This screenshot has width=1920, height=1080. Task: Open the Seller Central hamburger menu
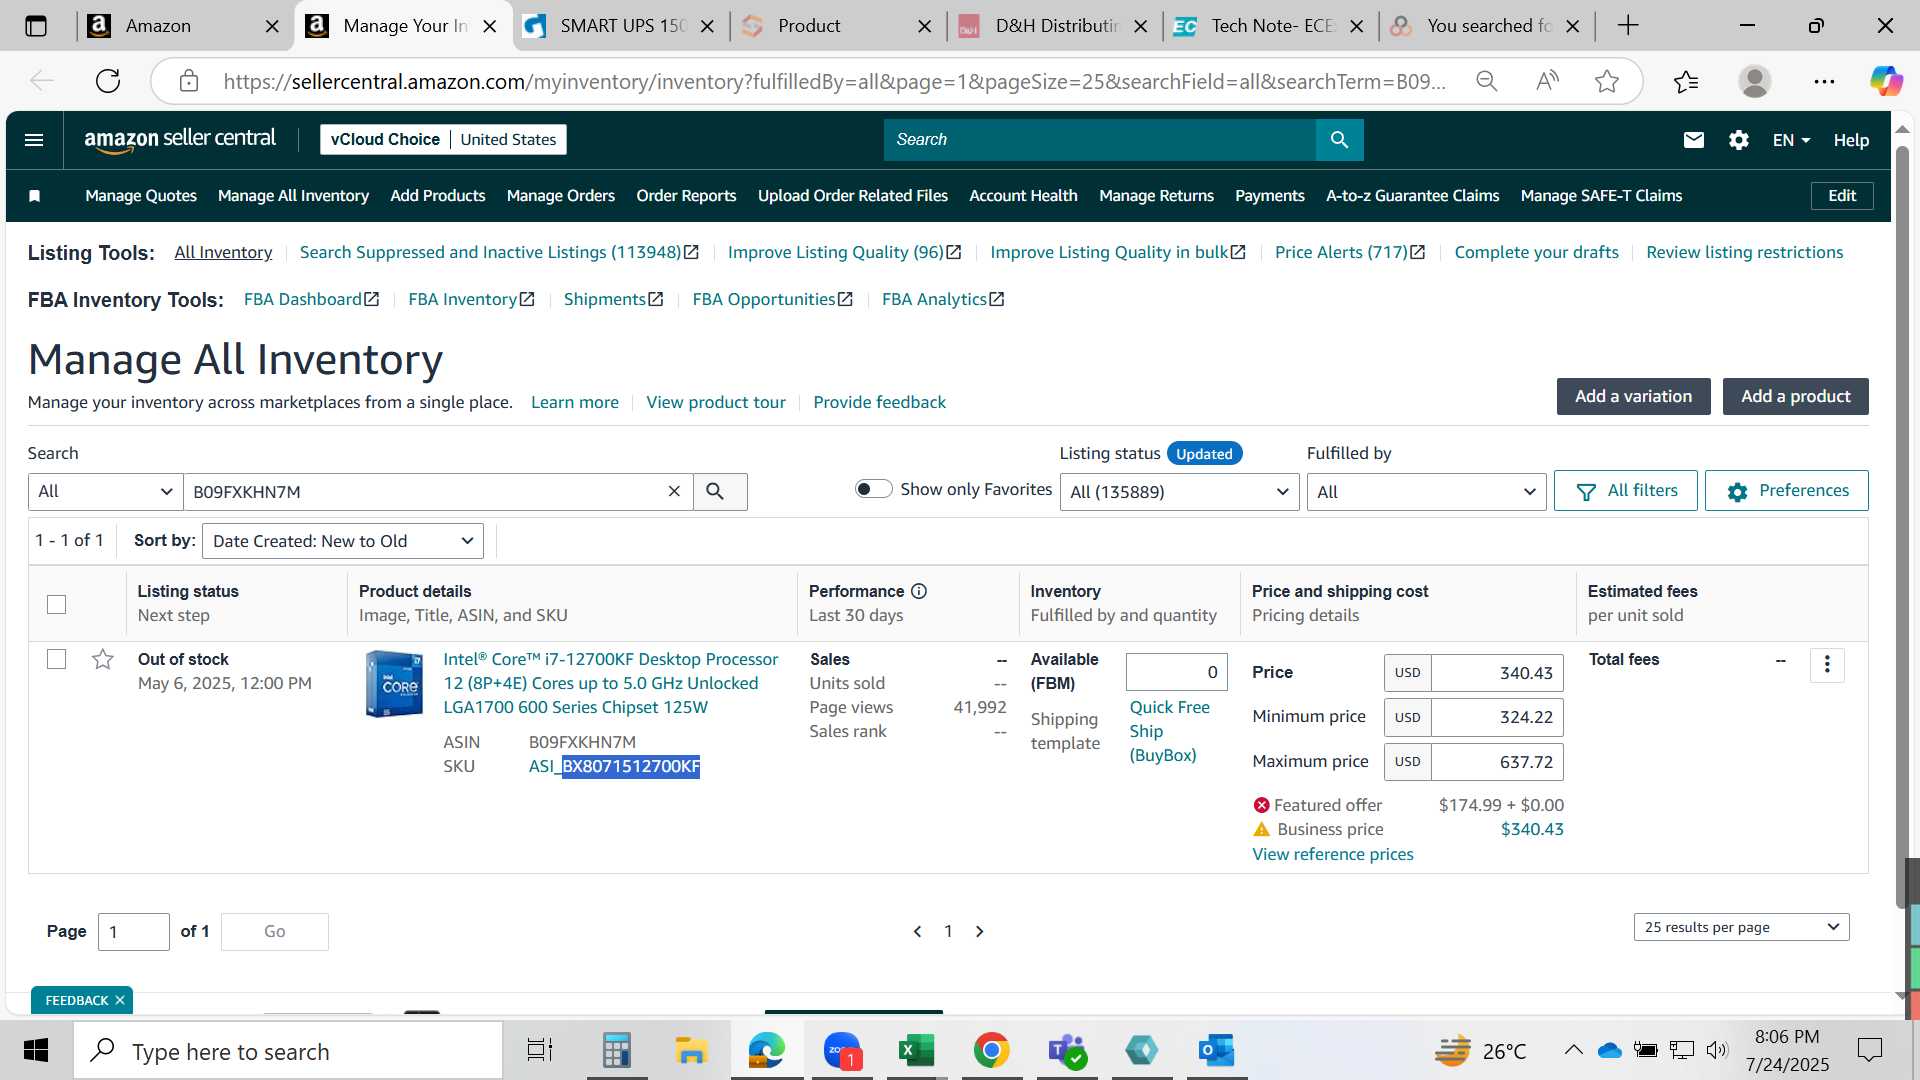click(x=34, y=140)
